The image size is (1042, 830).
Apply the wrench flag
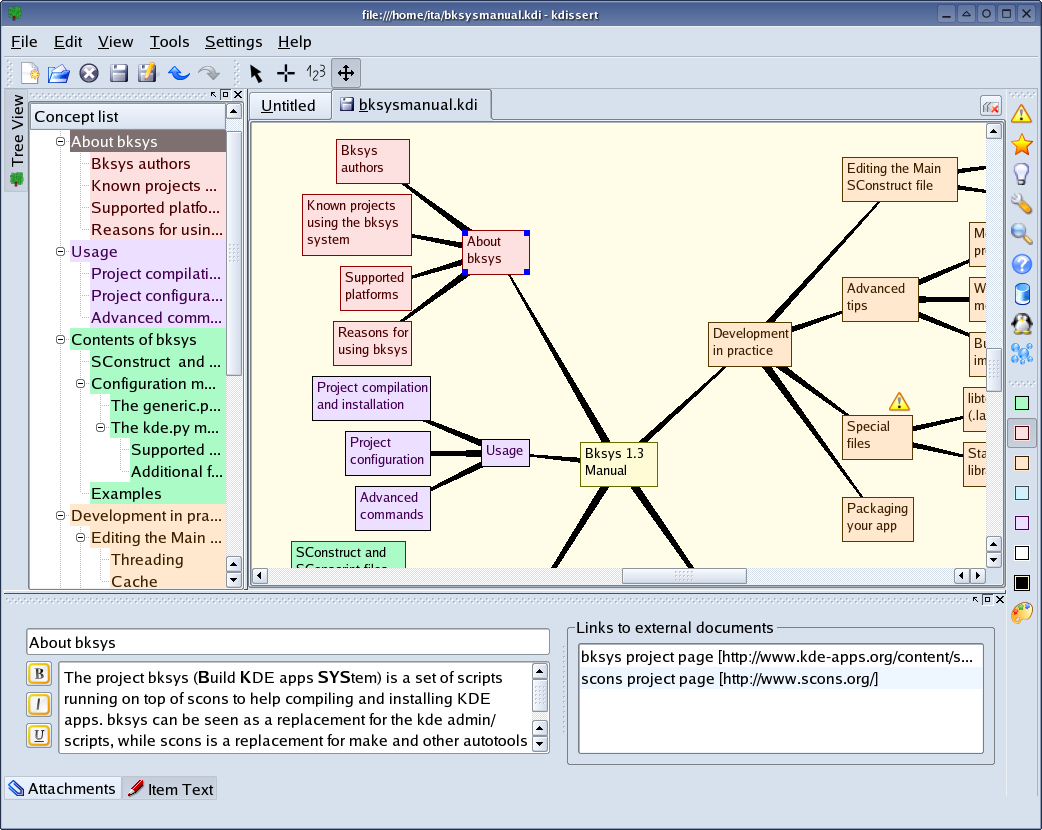1021,203
